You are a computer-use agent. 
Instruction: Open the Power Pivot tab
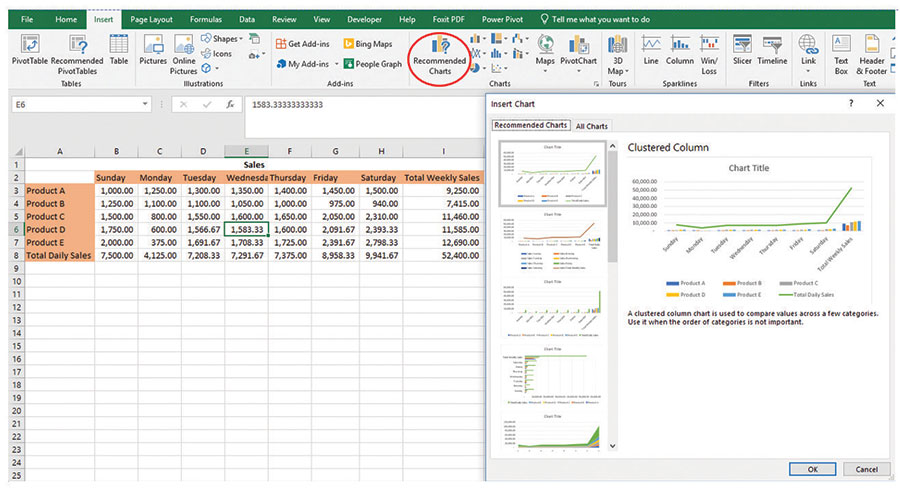502,19
